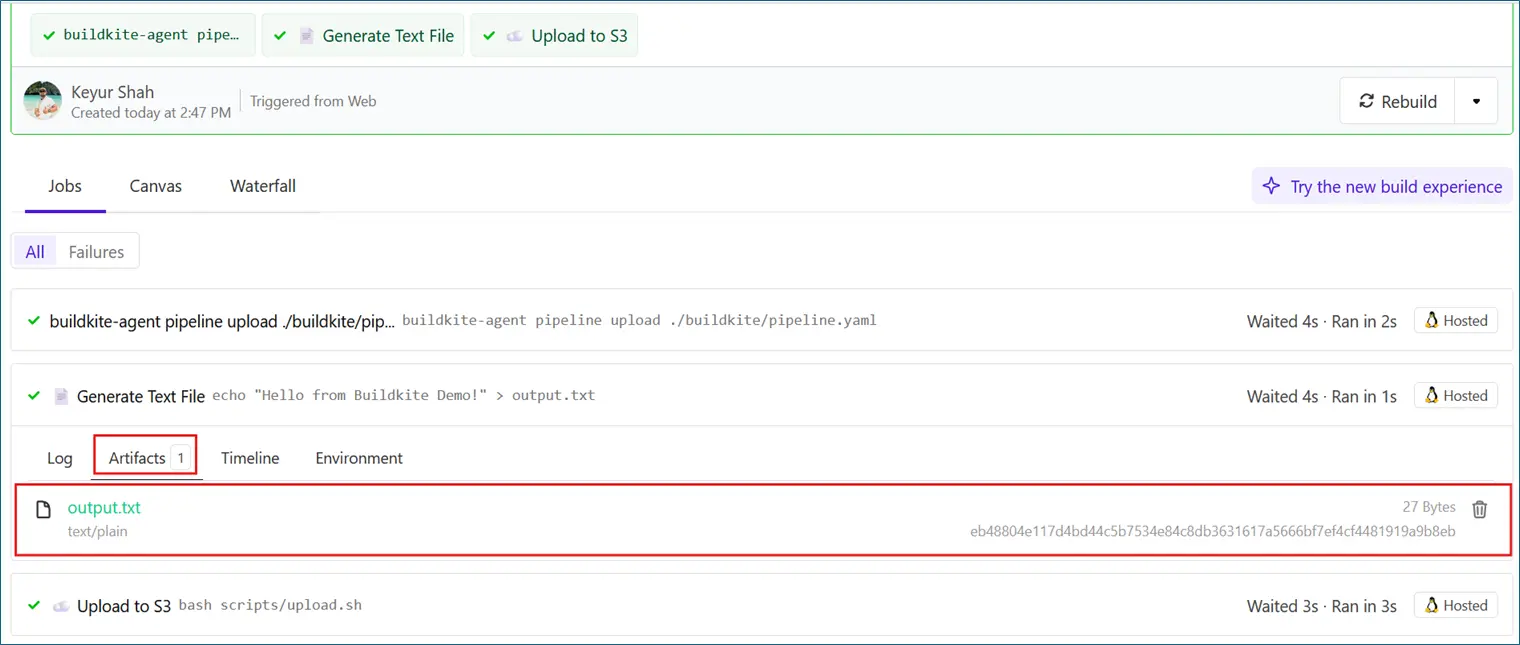Switch to the Timeline tab
The height and width of the screenshot is (645, 1520).
[250, 458]
